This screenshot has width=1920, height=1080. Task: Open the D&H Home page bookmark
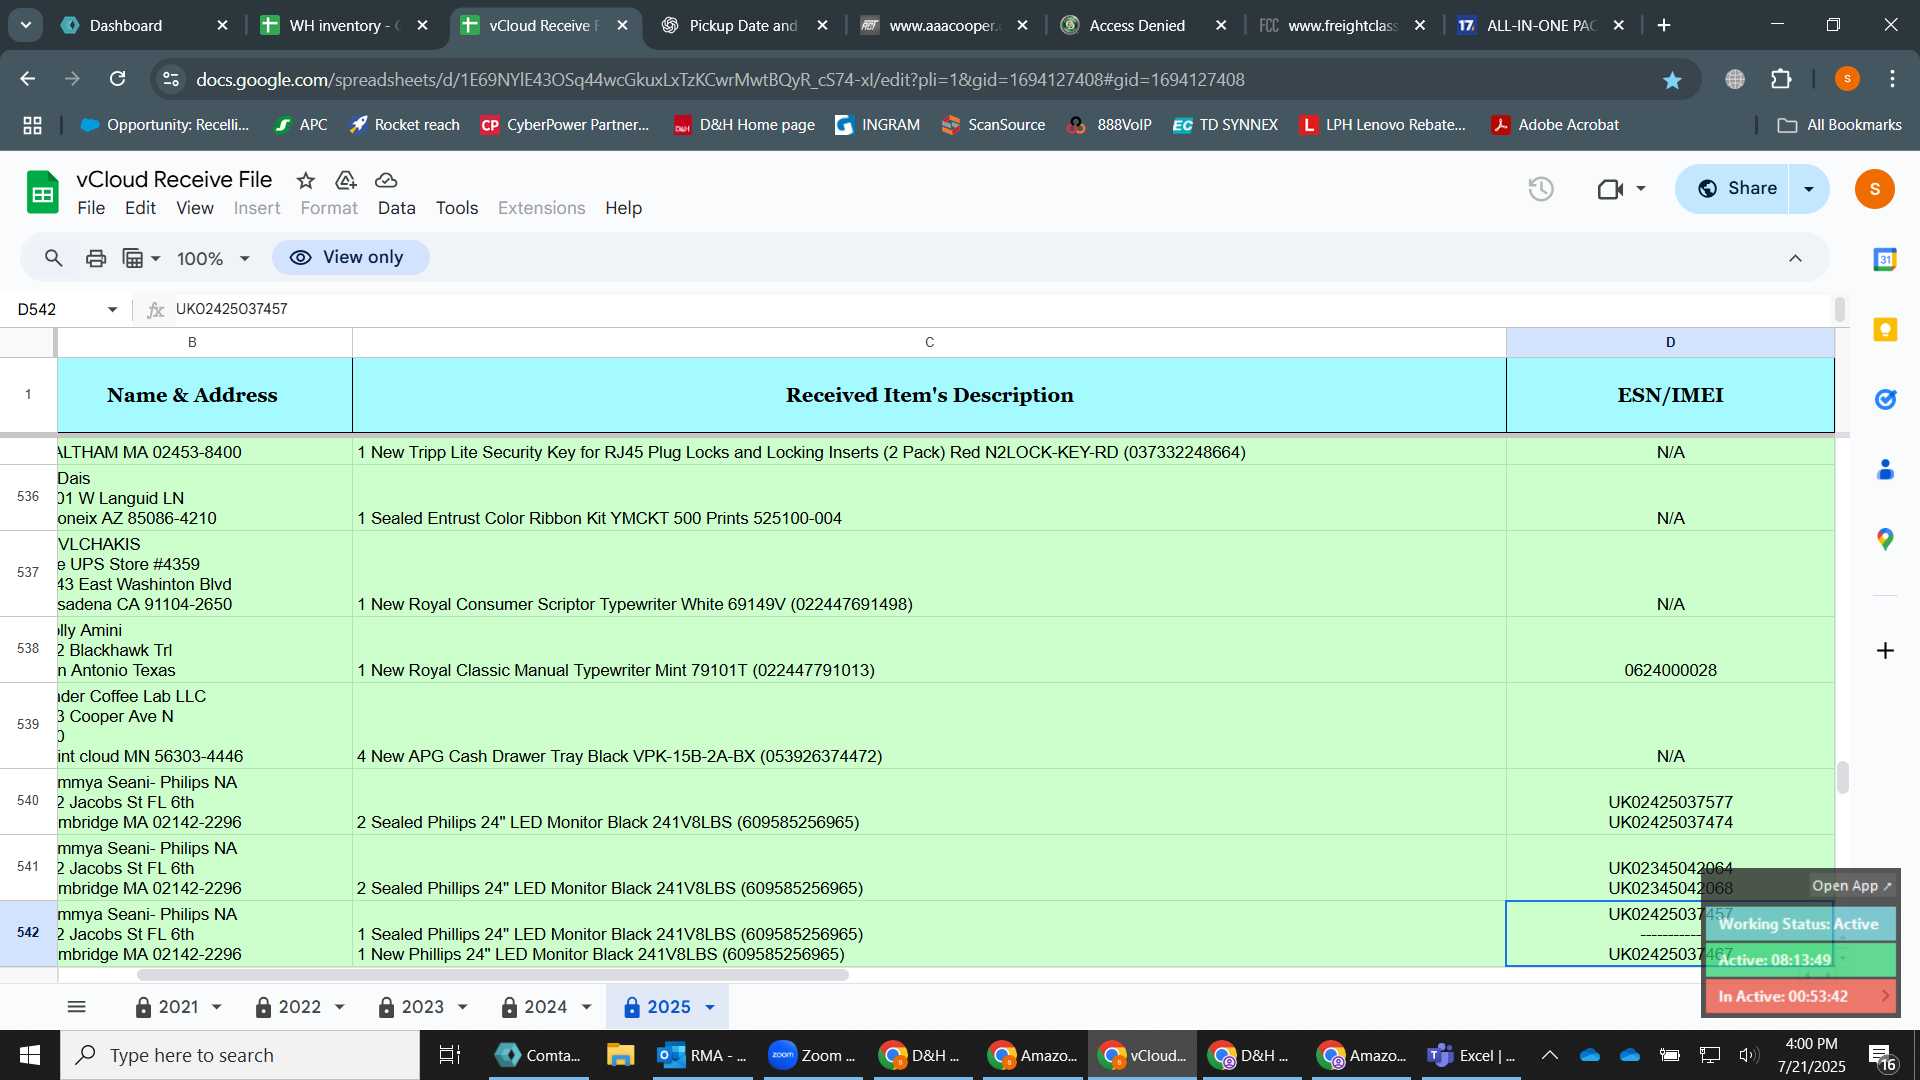(x=744, y=125)
